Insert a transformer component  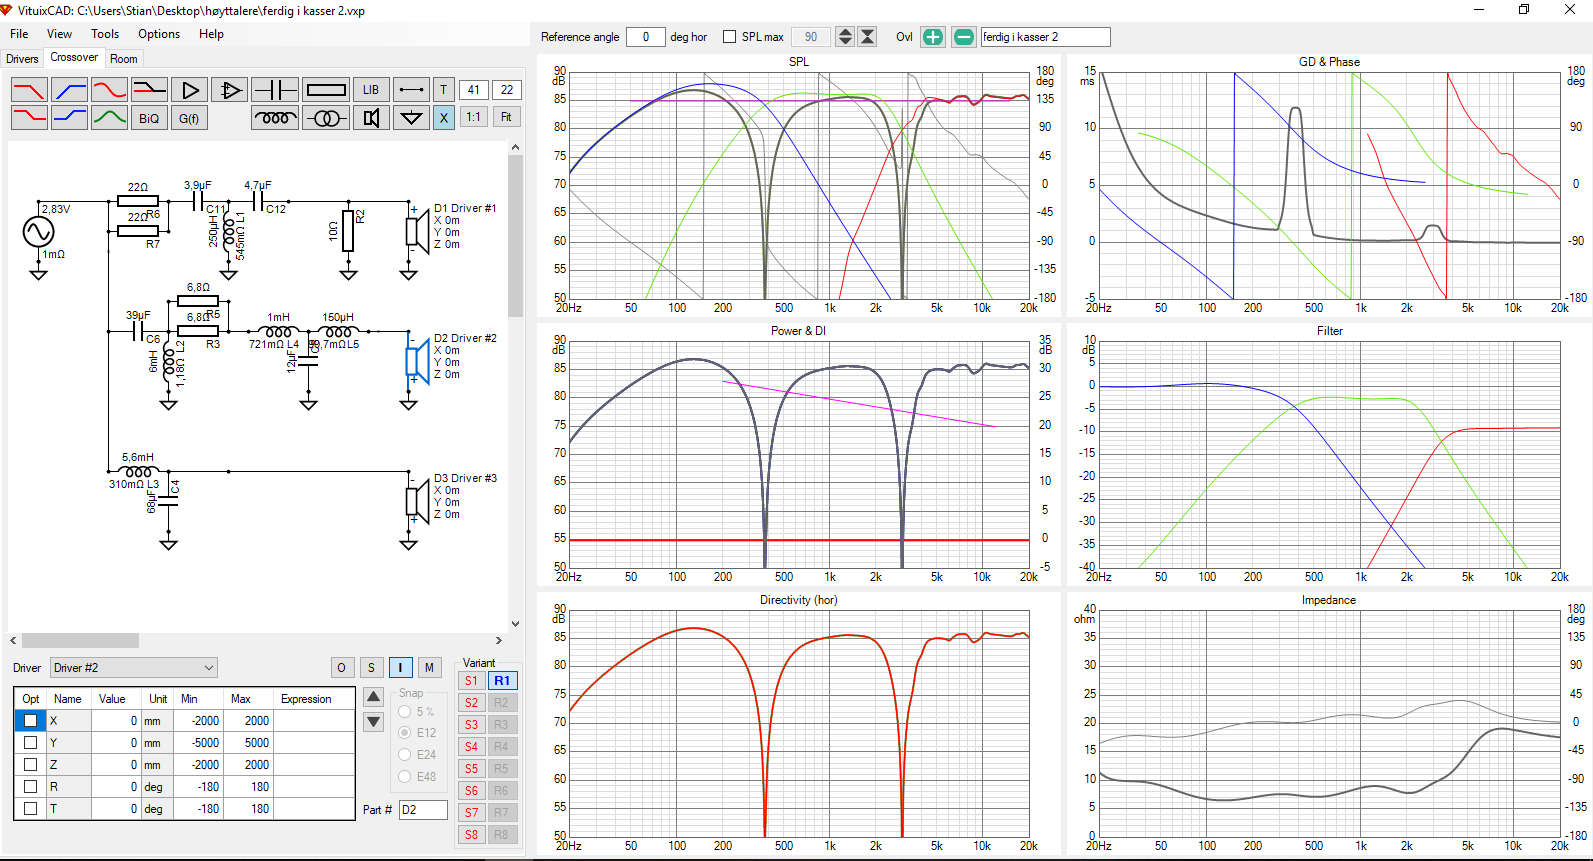point(326,118)
